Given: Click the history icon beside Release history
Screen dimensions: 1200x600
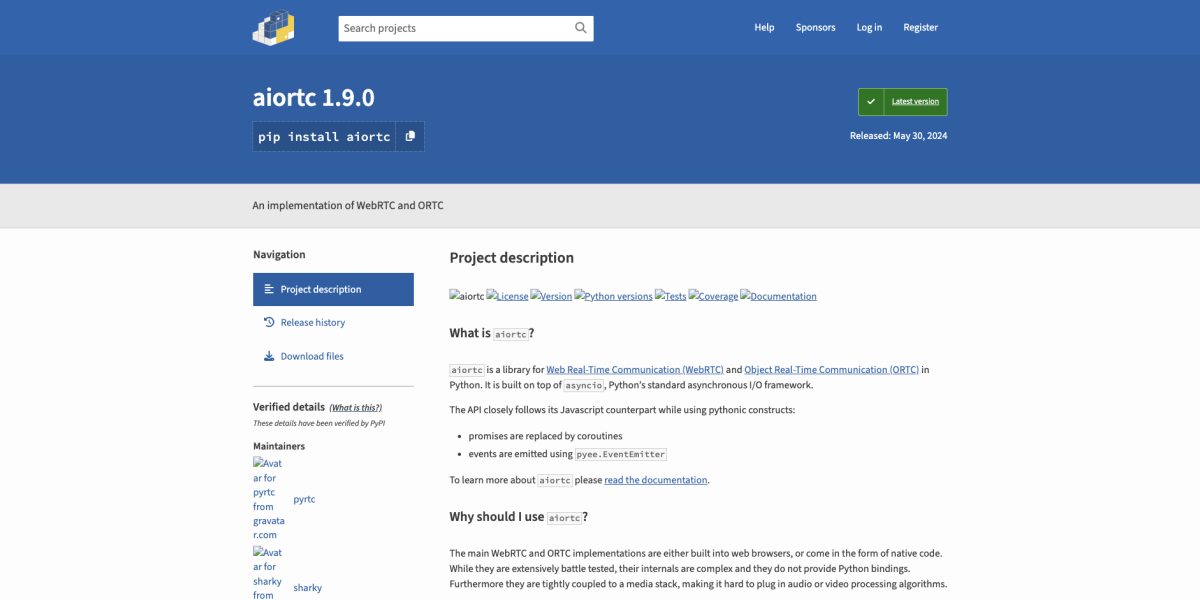Looking at the screenshot, I should click(x=268, y=322).
